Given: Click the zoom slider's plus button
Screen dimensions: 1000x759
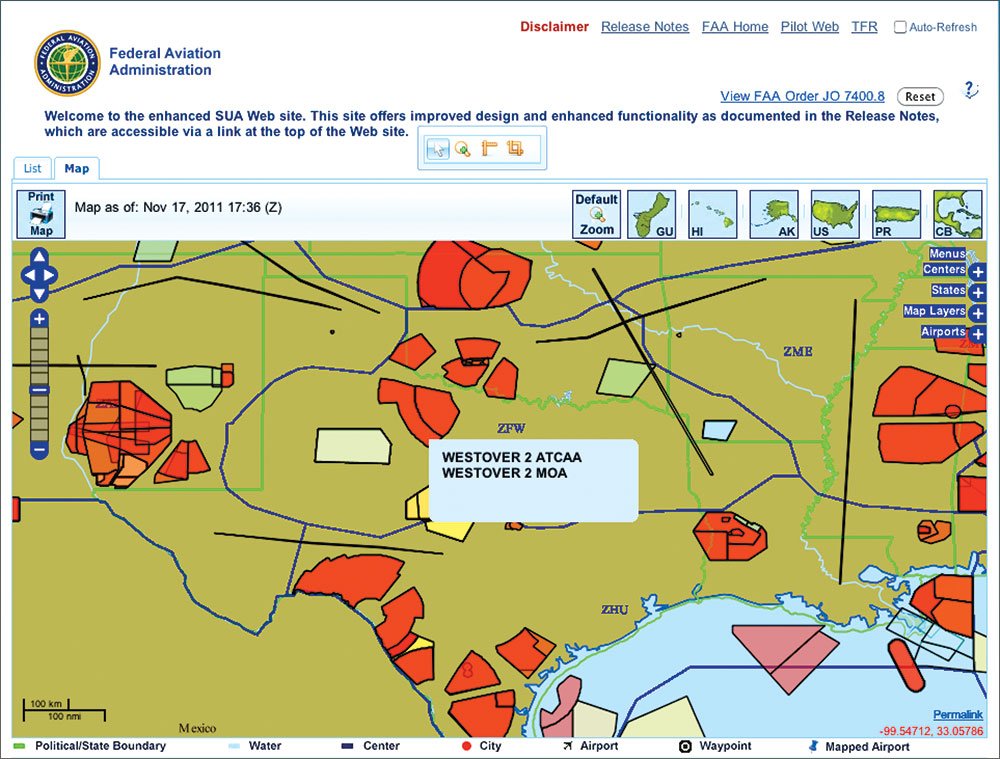Looking at the screenshot, I should click(x=39, y=319).
